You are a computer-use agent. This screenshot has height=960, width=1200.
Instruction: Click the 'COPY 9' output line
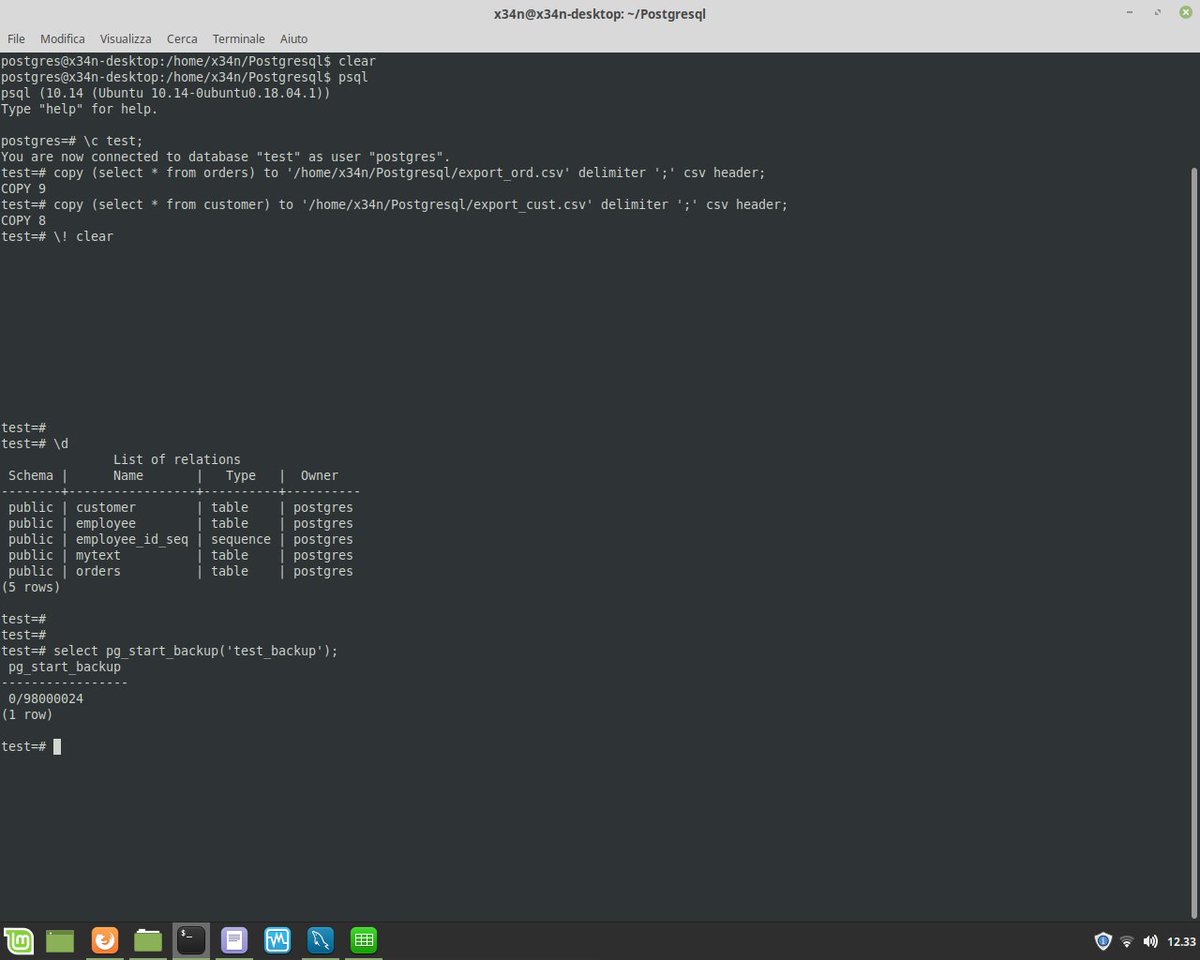(24, 188)
